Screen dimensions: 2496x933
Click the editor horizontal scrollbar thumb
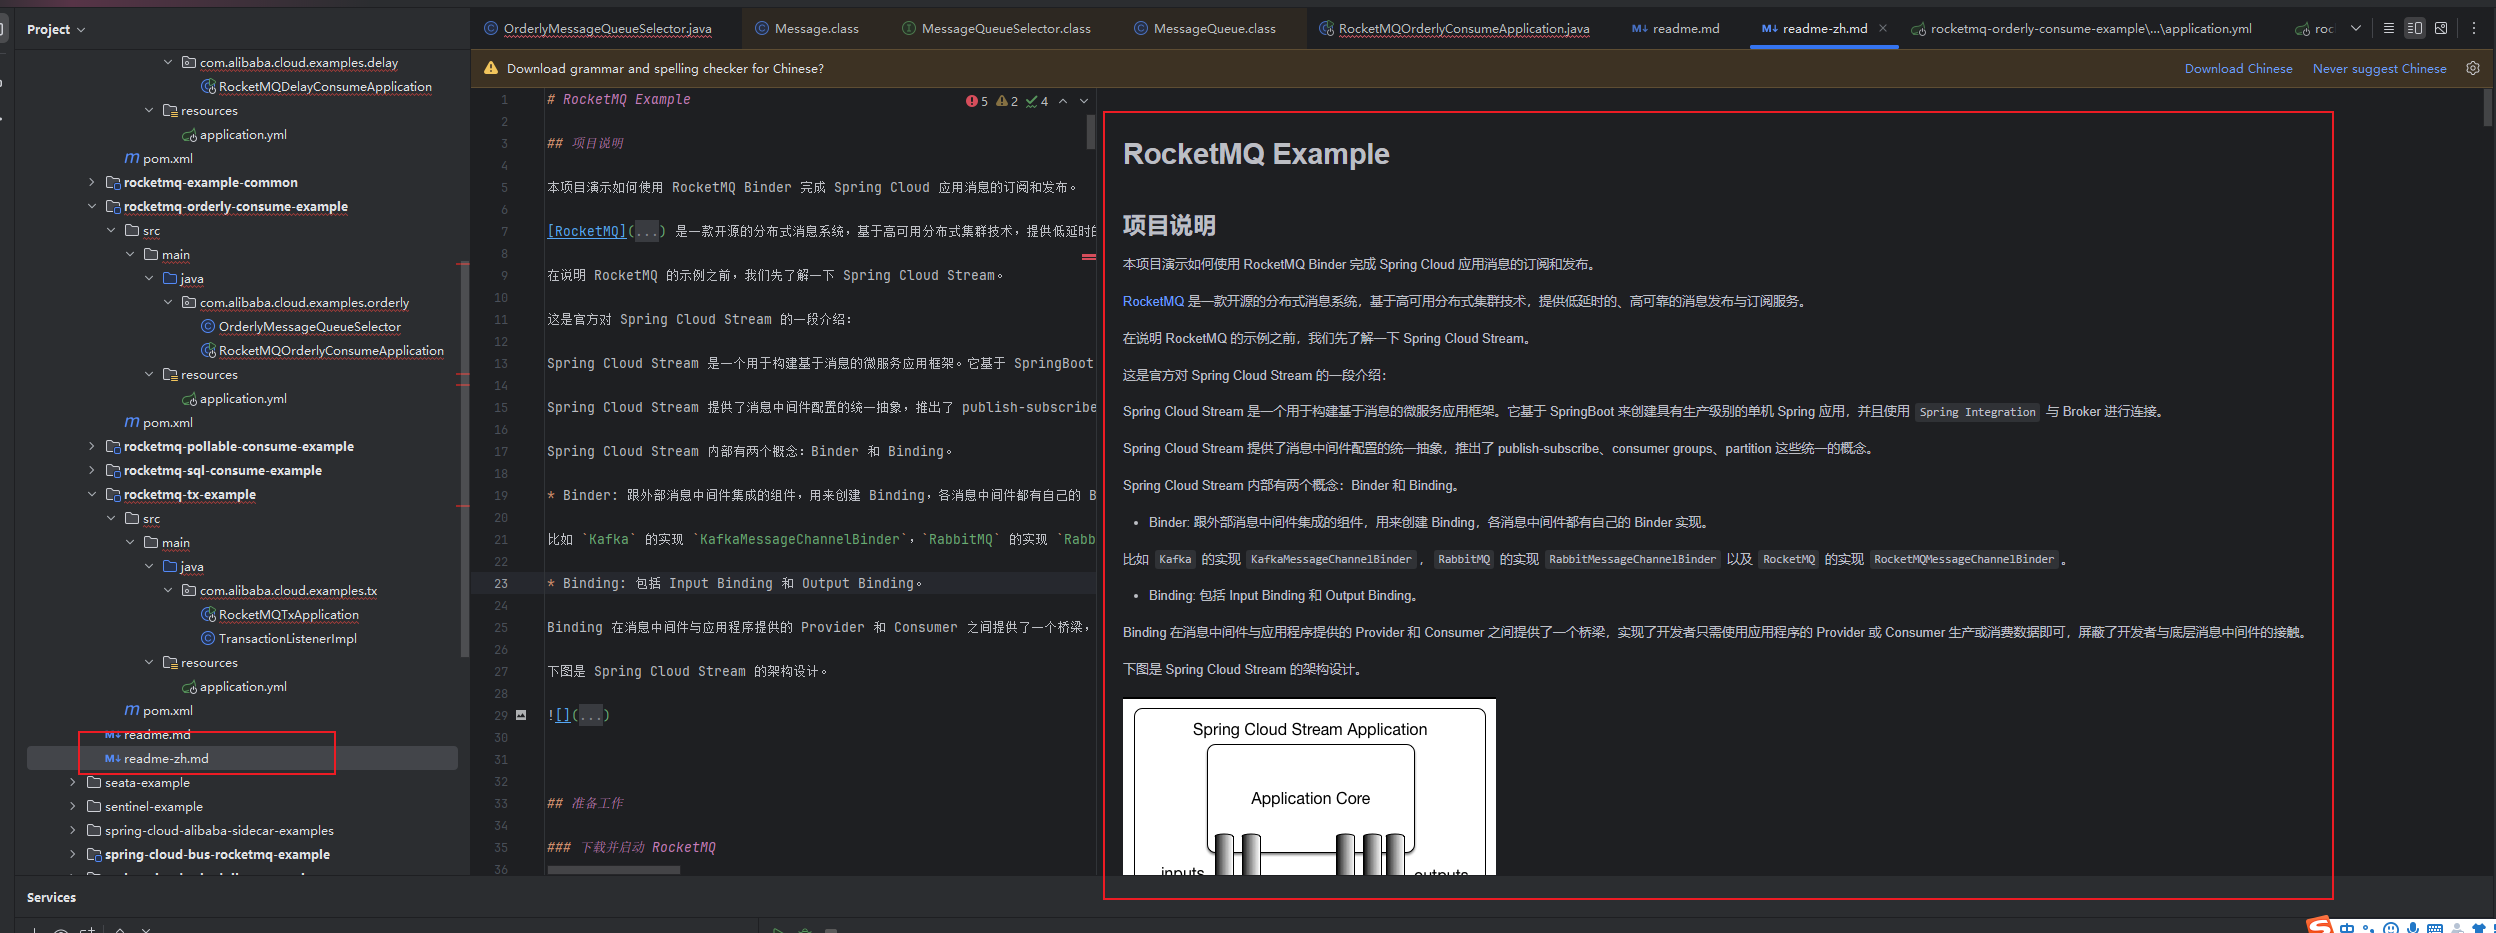tap(614, 870)
